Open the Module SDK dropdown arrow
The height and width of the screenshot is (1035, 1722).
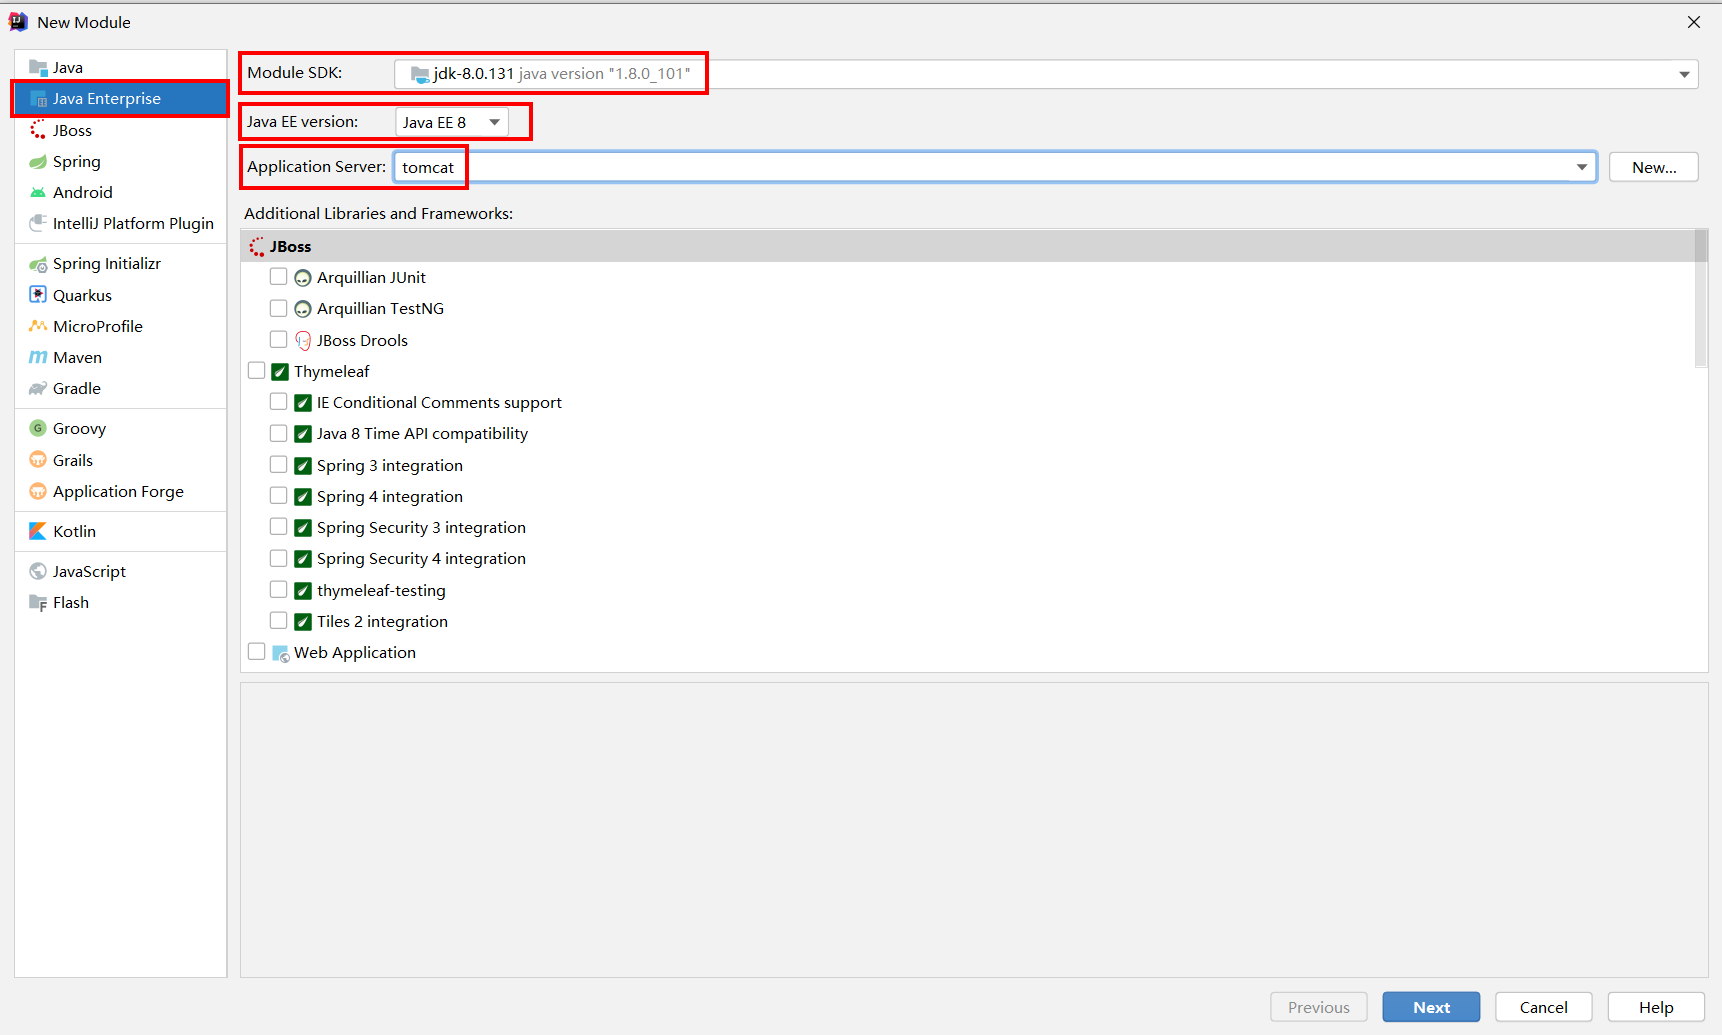tap(1684, 74)
